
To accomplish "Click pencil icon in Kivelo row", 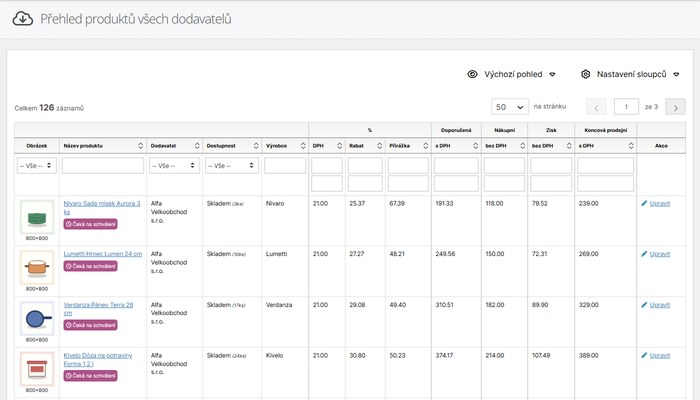I will tap(644, 356).
